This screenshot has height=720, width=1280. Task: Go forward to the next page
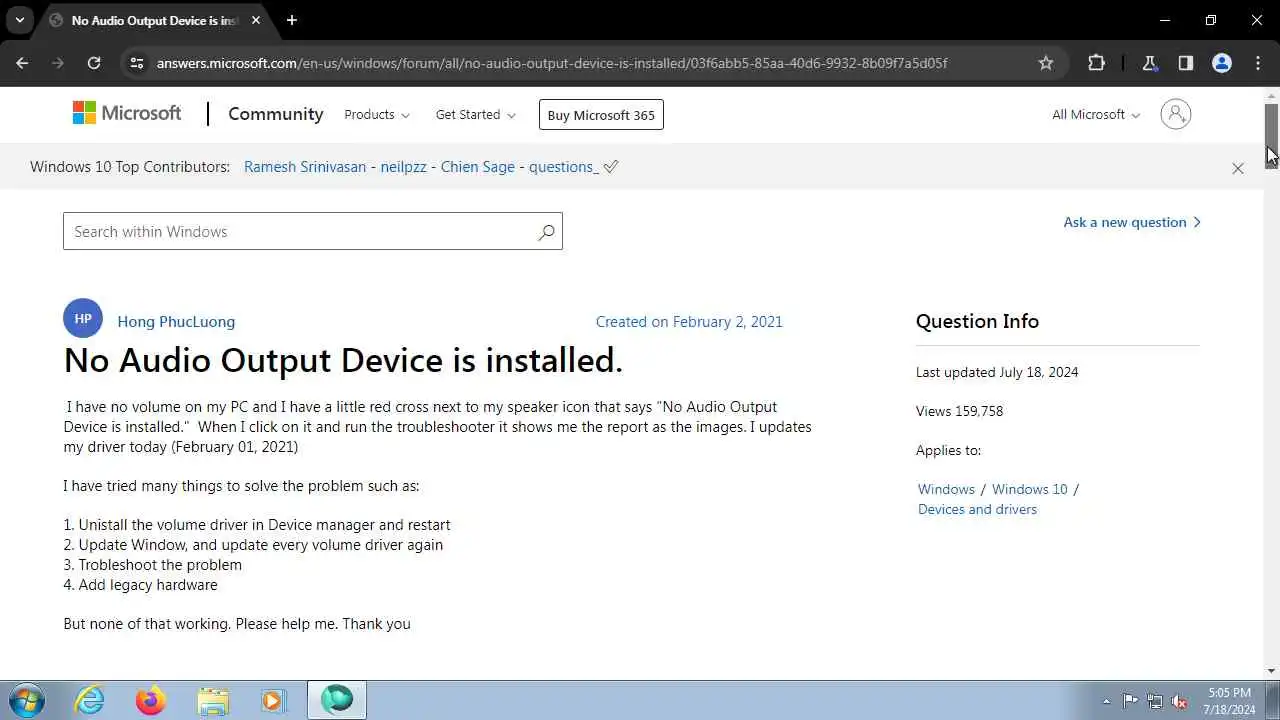click(x=57, y=63)
